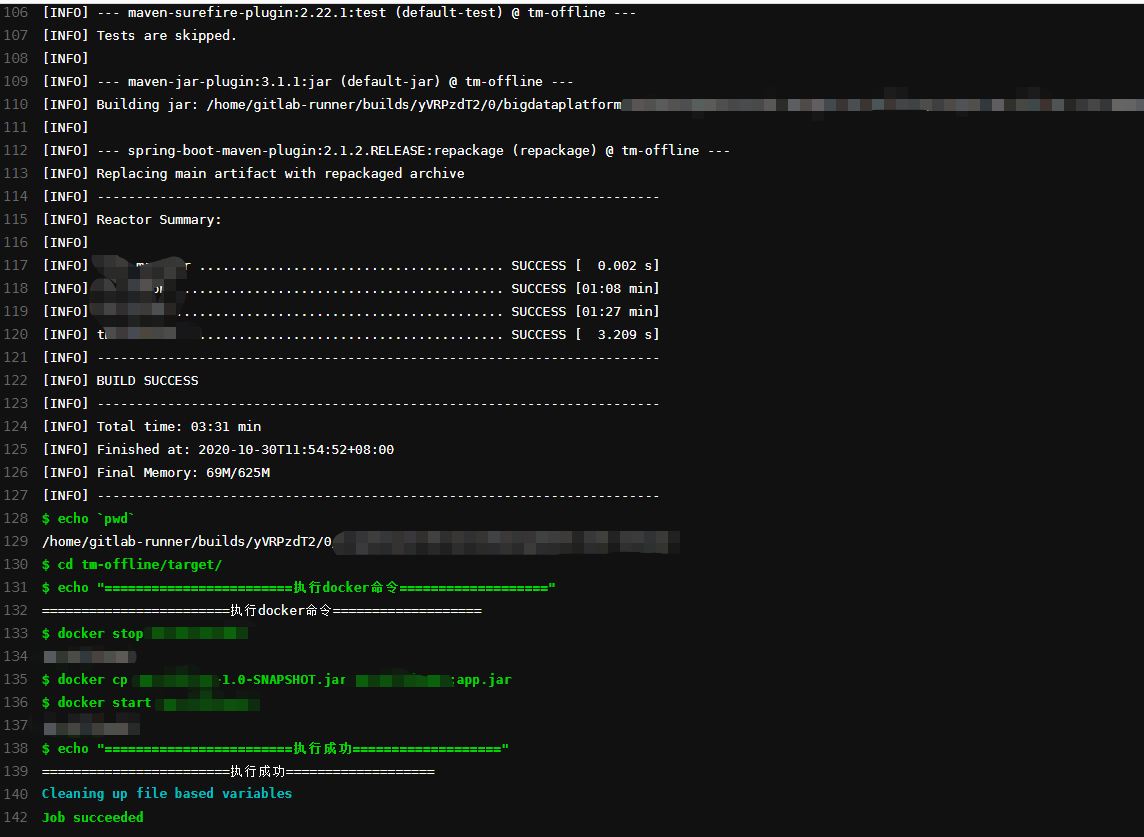Screen dimensions: 1144x837
Task: Click line number 142 beside Job succeeded
Action: [x=17, y=817]
